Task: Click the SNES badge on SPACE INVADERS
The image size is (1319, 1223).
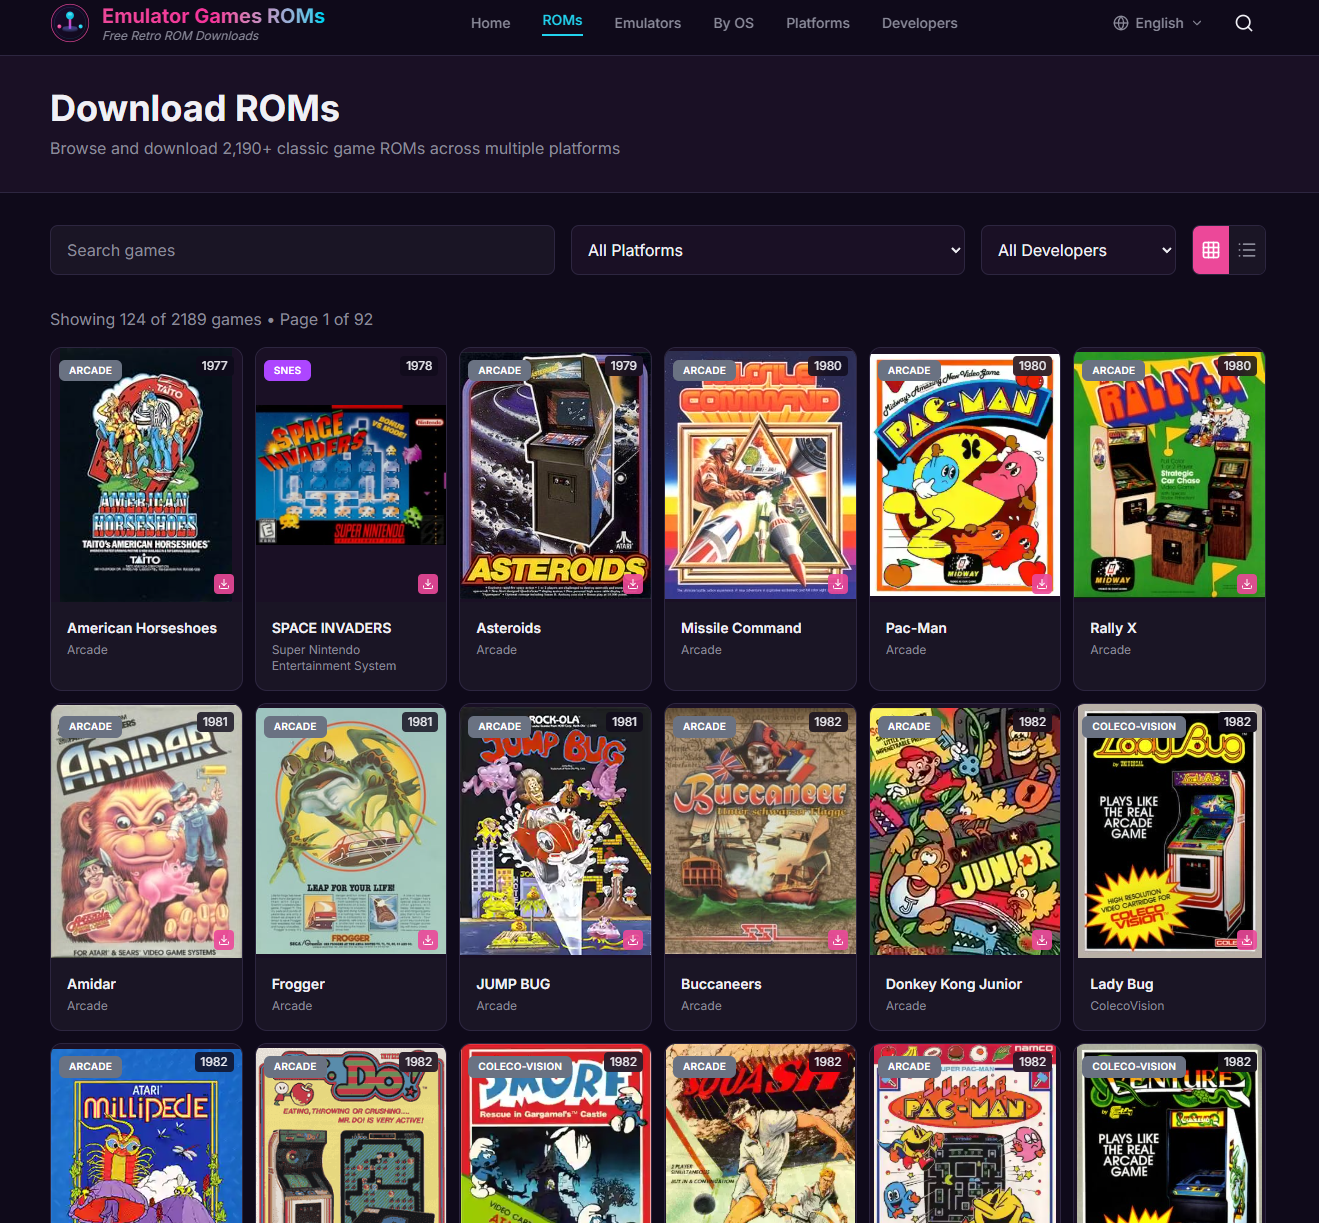Action: (x=287, y=370)
